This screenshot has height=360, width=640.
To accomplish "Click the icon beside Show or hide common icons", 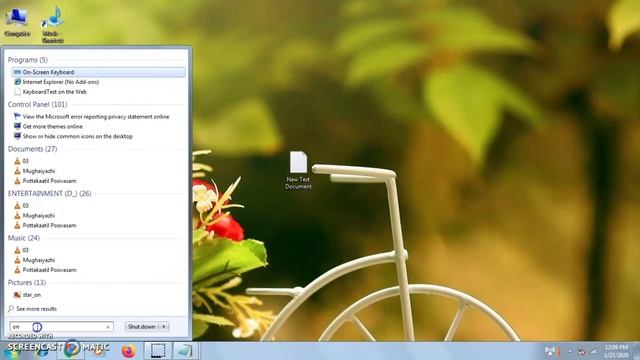I will click(x=17, y=136).
